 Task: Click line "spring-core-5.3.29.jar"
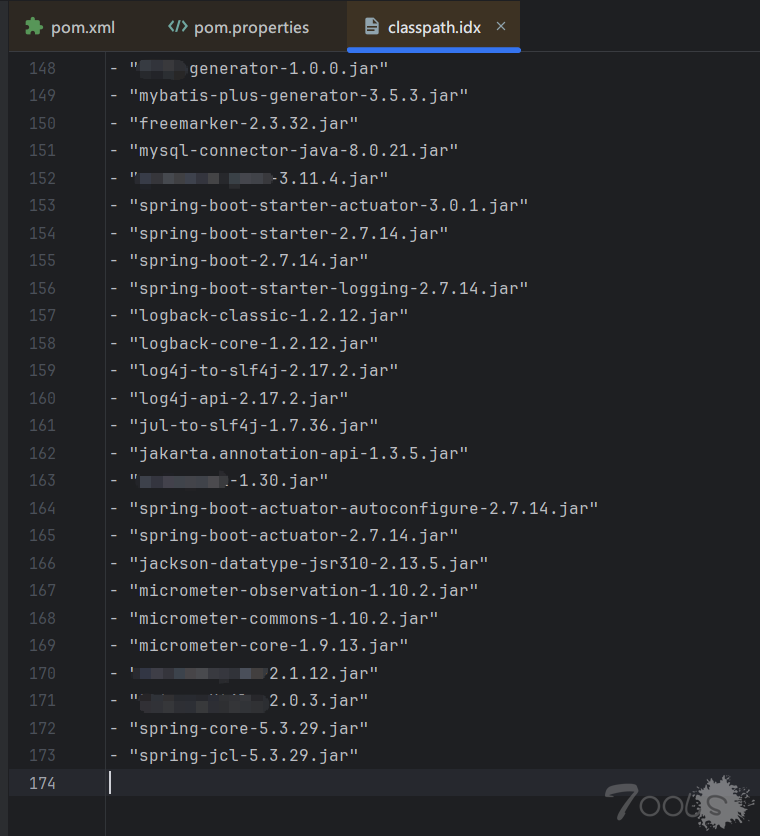[249, 728]
